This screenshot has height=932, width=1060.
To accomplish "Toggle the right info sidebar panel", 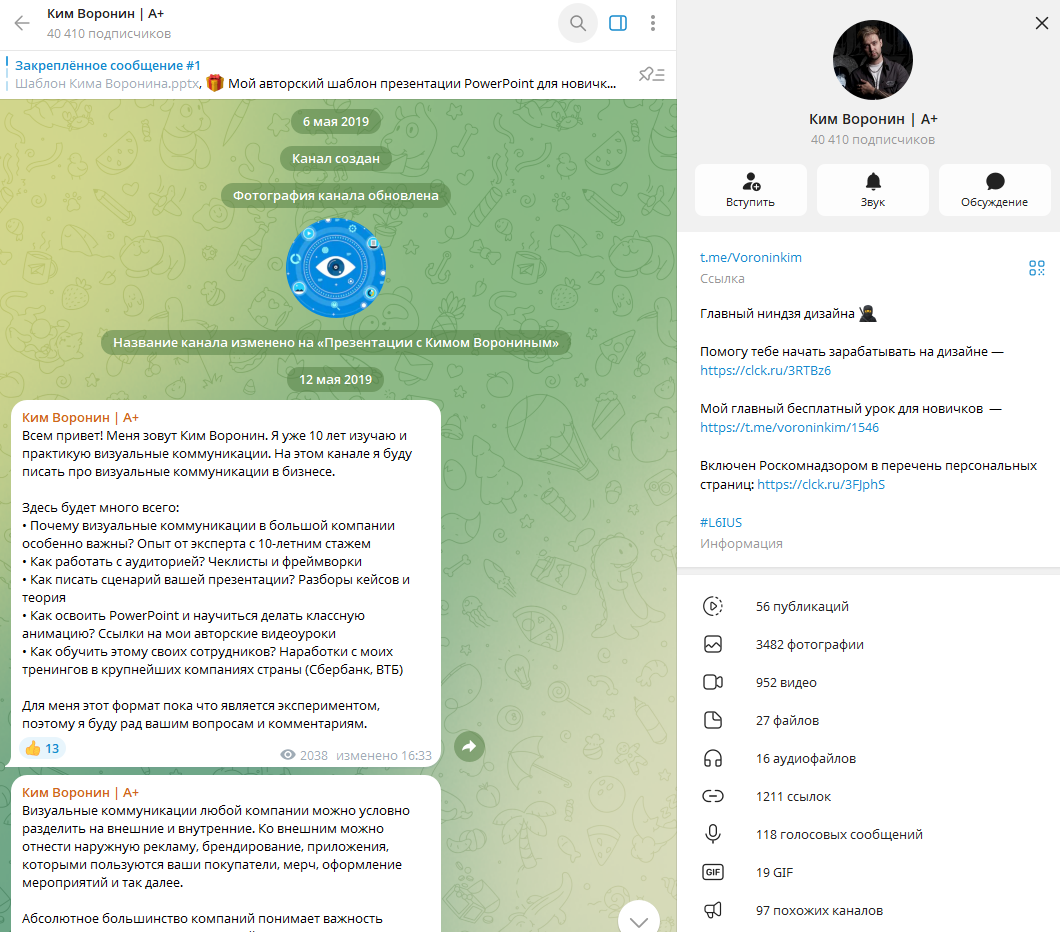I will (x=618, y=23).
